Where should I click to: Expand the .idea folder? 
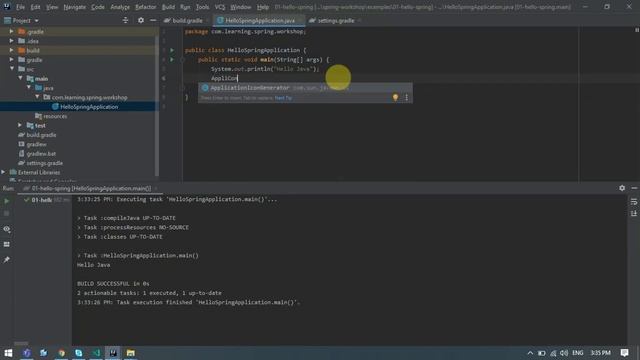(x=11, y=41)
